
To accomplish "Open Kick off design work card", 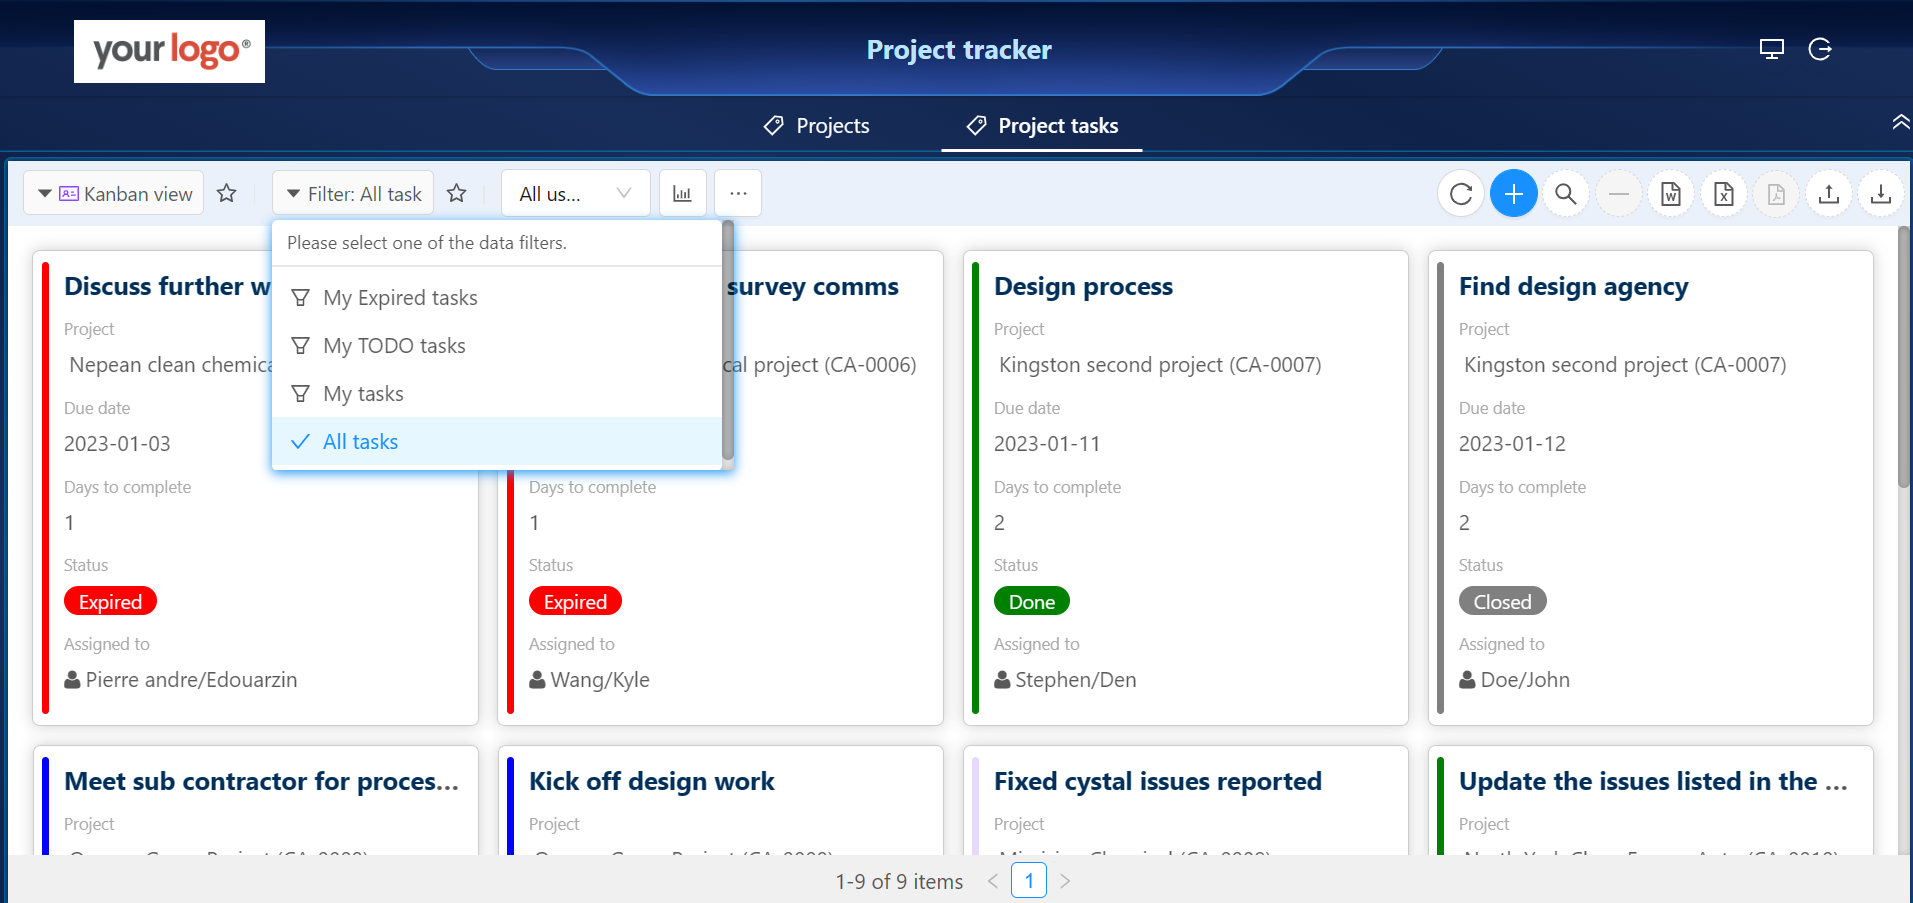I will pos(651,782).
